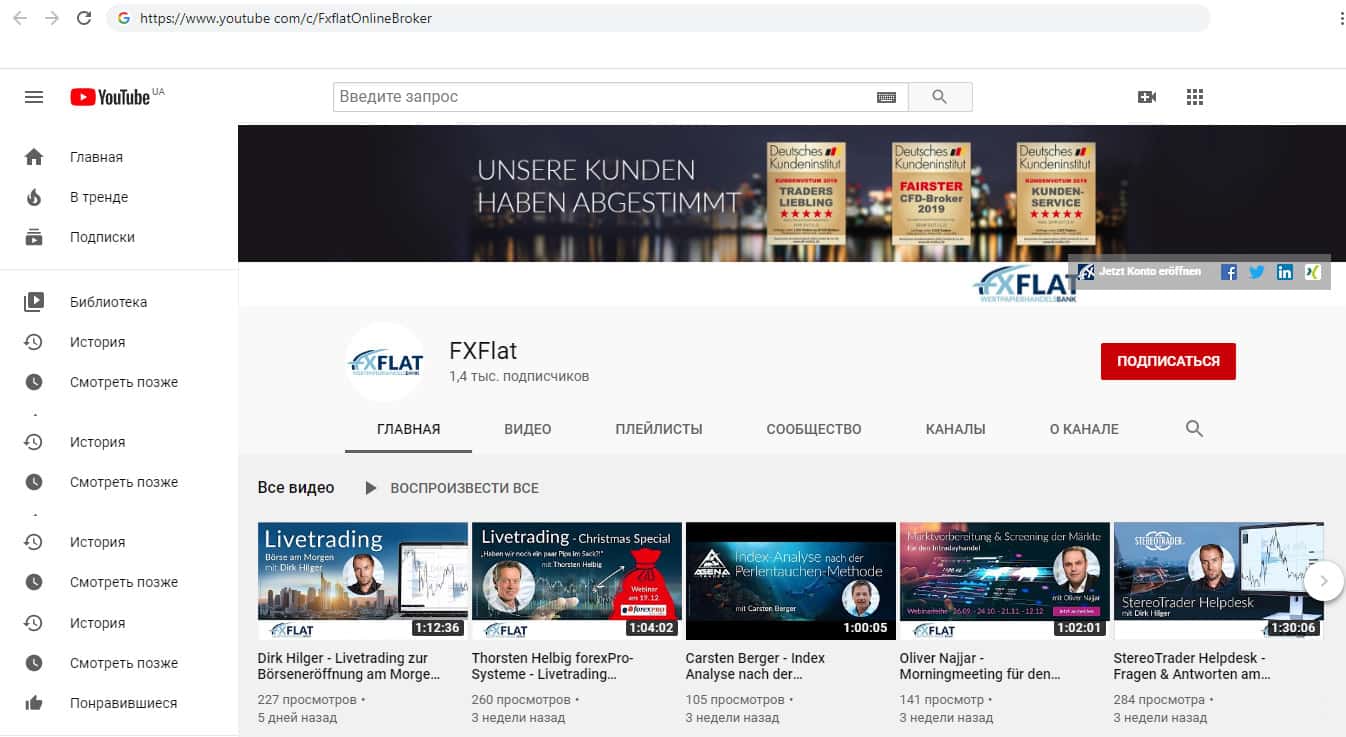The image size is (1346, 737).
Task: Open the LinkedIn link in channel banner
Action: coord(1285,272)
